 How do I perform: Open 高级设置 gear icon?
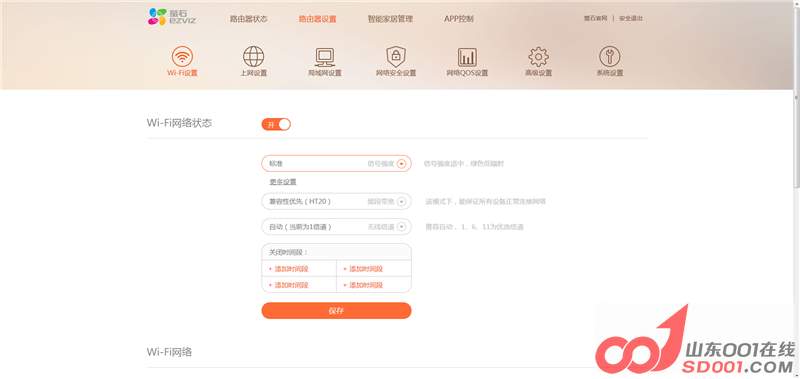click(x=538, y=56)
